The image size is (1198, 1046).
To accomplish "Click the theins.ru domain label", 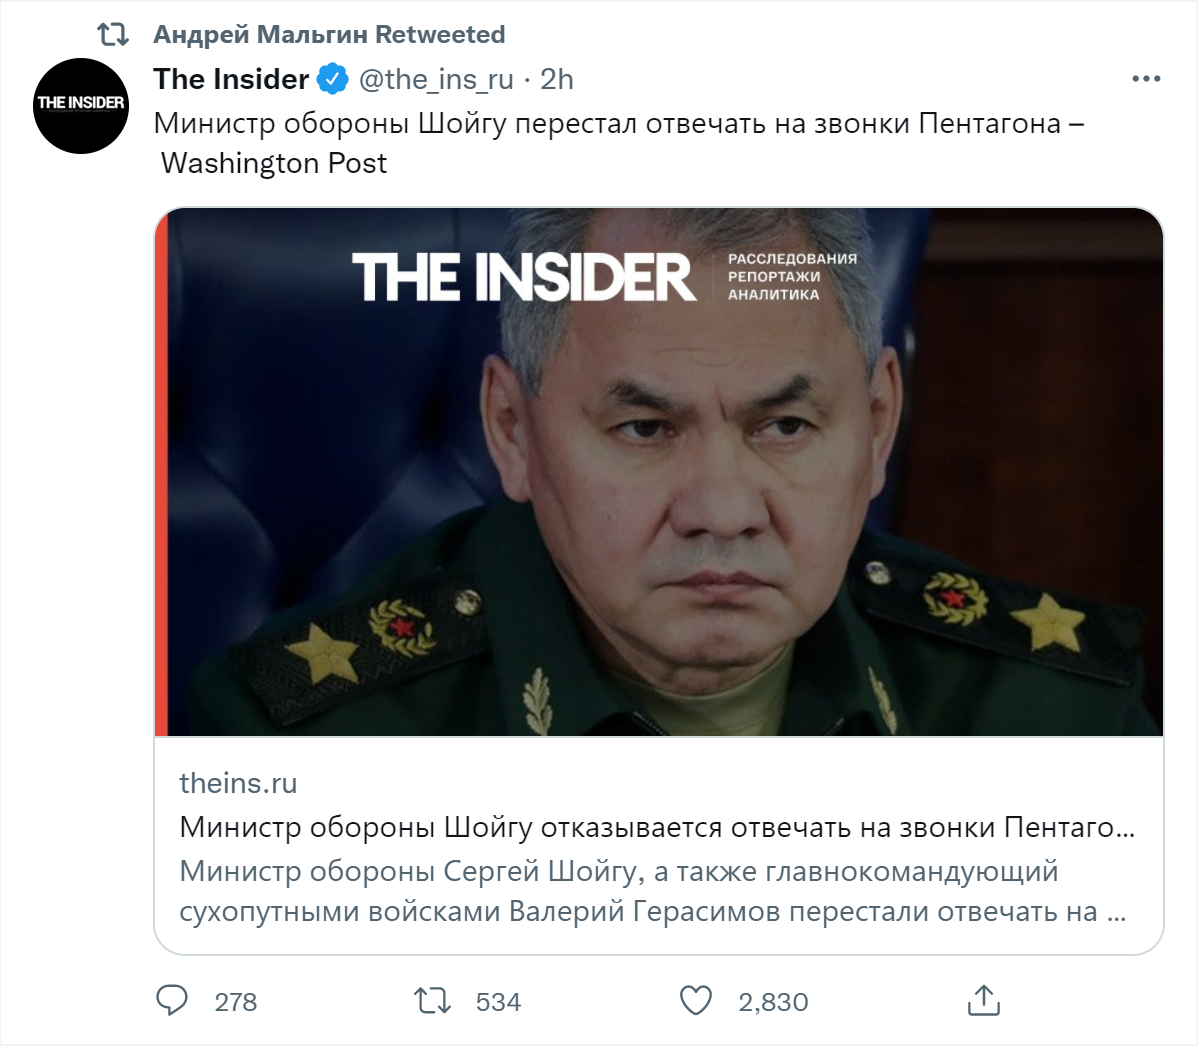I will [x=238, y=783].
